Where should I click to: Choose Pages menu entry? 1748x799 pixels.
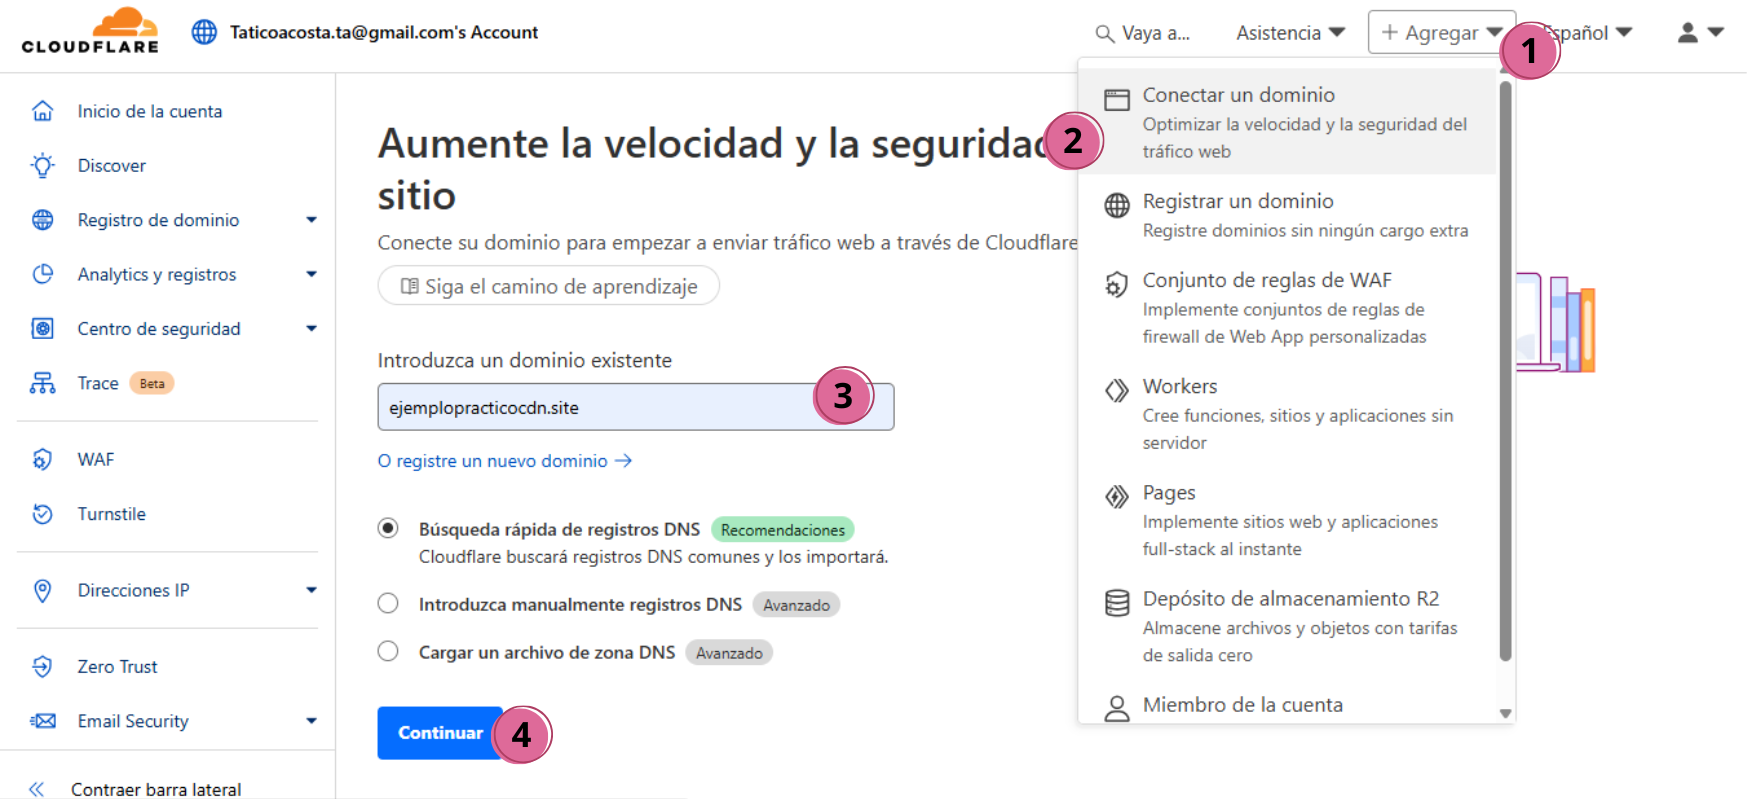(1287, 520)
